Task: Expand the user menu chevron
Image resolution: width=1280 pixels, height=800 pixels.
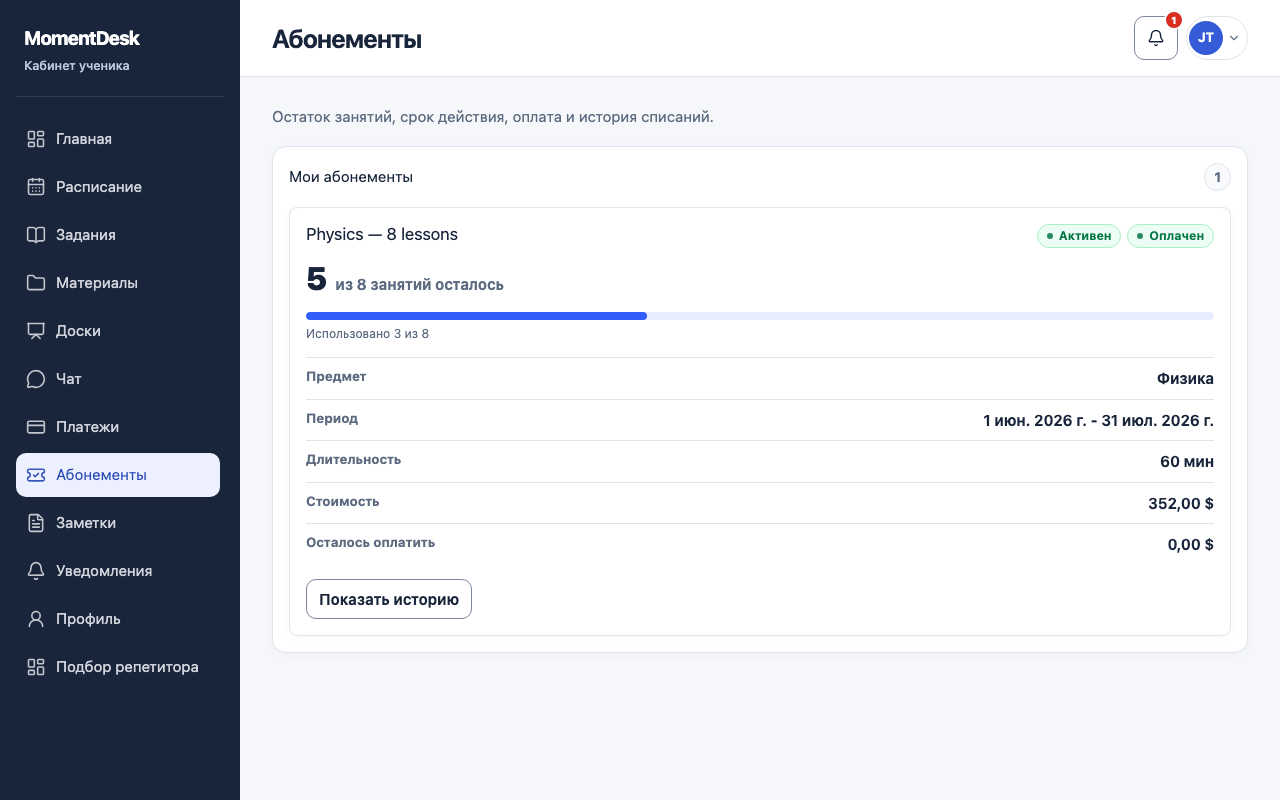Action: 1234,38
